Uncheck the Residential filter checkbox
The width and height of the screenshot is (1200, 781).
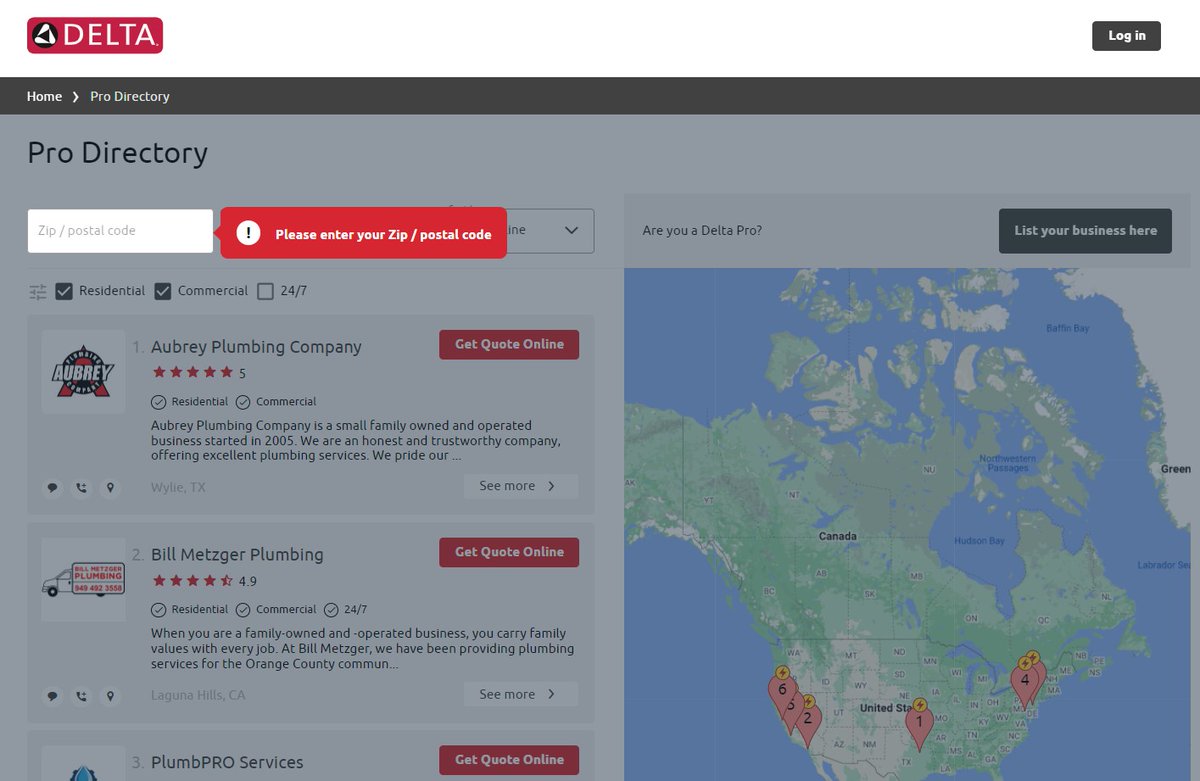(x=64, y=291)
